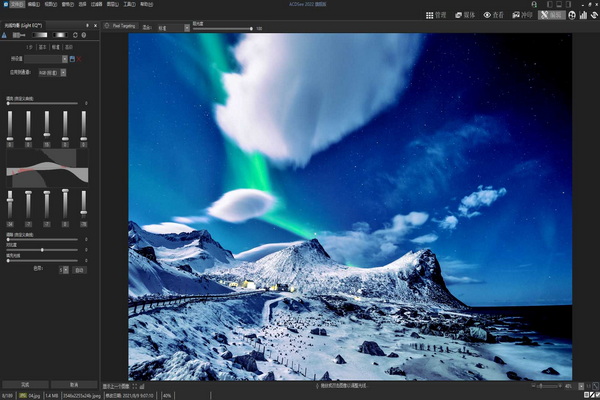This screenshot has width=600, height=400.
Task: Click the third upper brighten band slider
Action: coord(47,126)
